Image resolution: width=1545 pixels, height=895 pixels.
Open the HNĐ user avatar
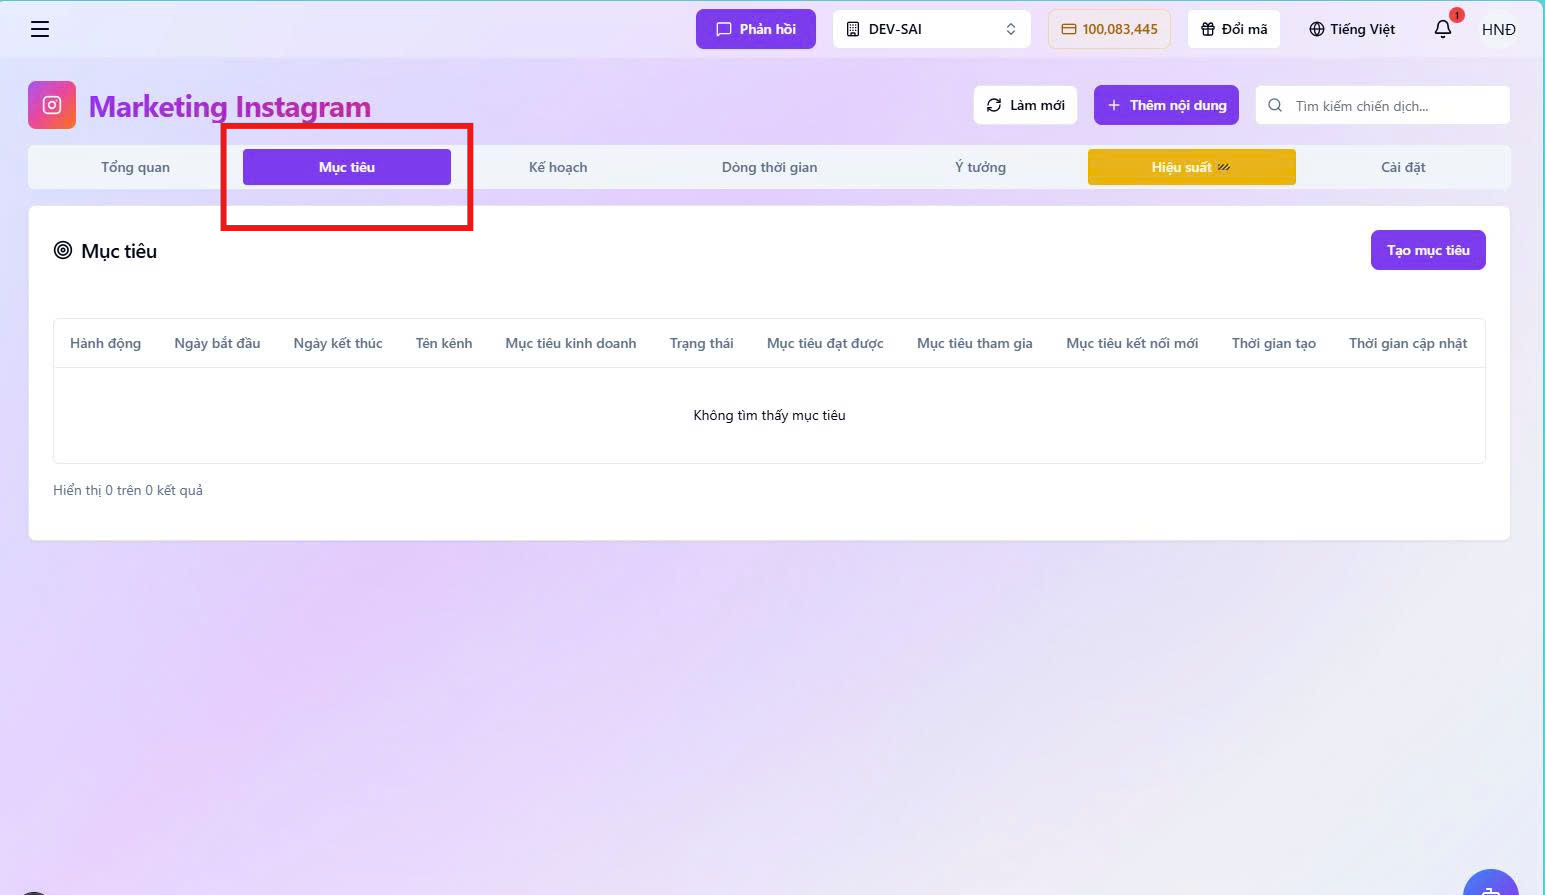(x=1498, y=29)
